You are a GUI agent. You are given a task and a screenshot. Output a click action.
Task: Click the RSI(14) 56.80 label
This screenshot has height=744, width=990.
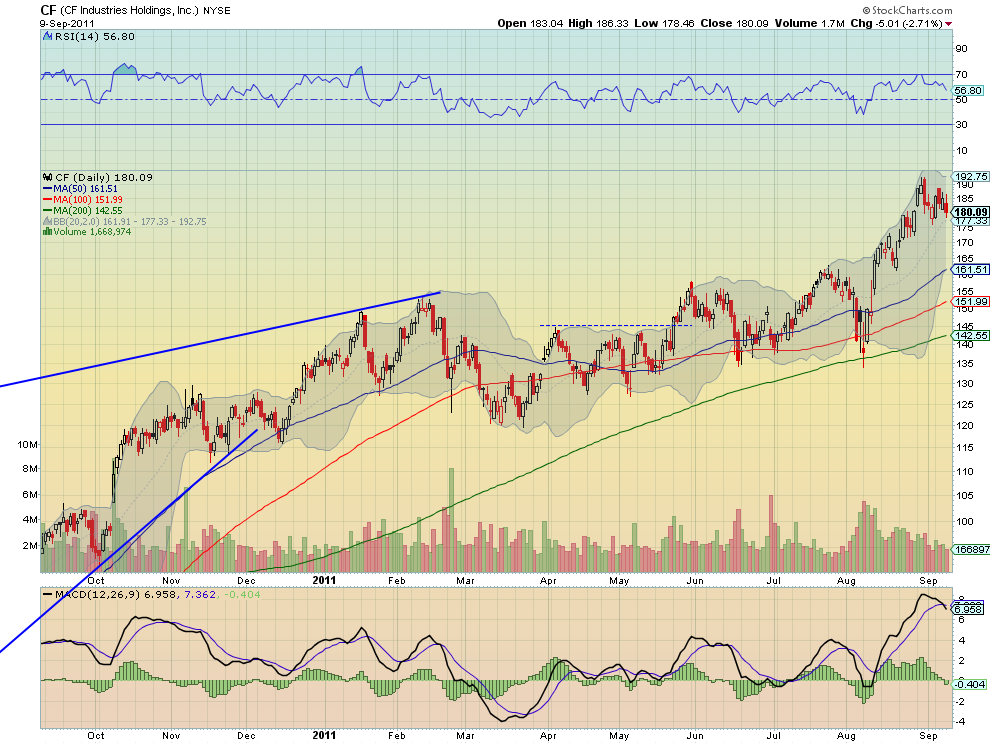95,37
